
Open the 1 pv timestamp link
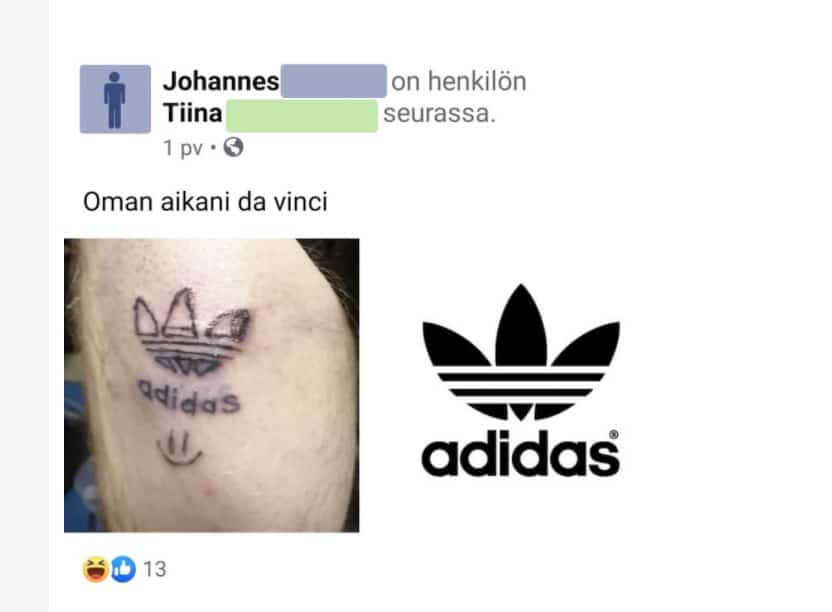click(183, 148)
